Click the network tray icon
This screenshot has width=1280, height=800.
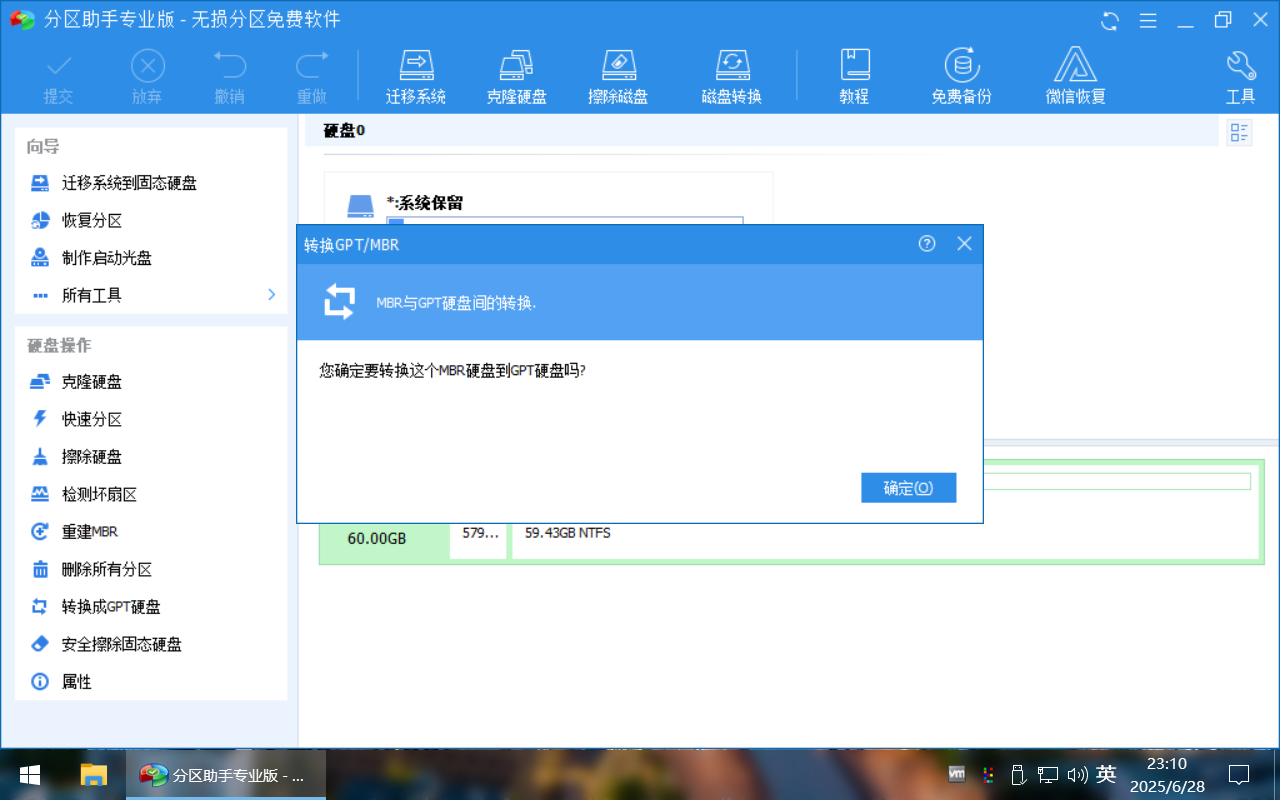[1047, 774]
